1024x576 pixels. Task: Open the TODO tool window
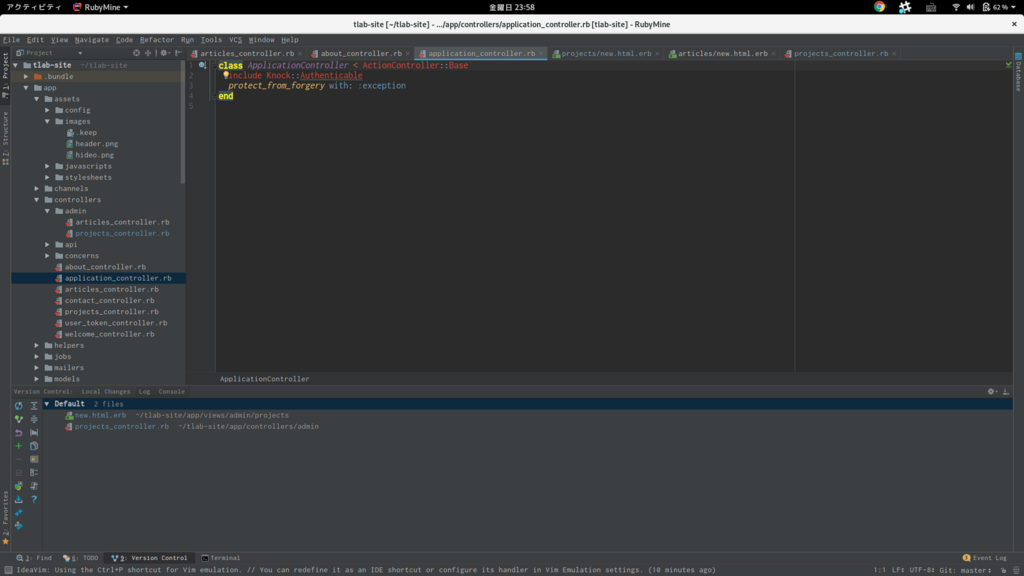pos(80,558)
